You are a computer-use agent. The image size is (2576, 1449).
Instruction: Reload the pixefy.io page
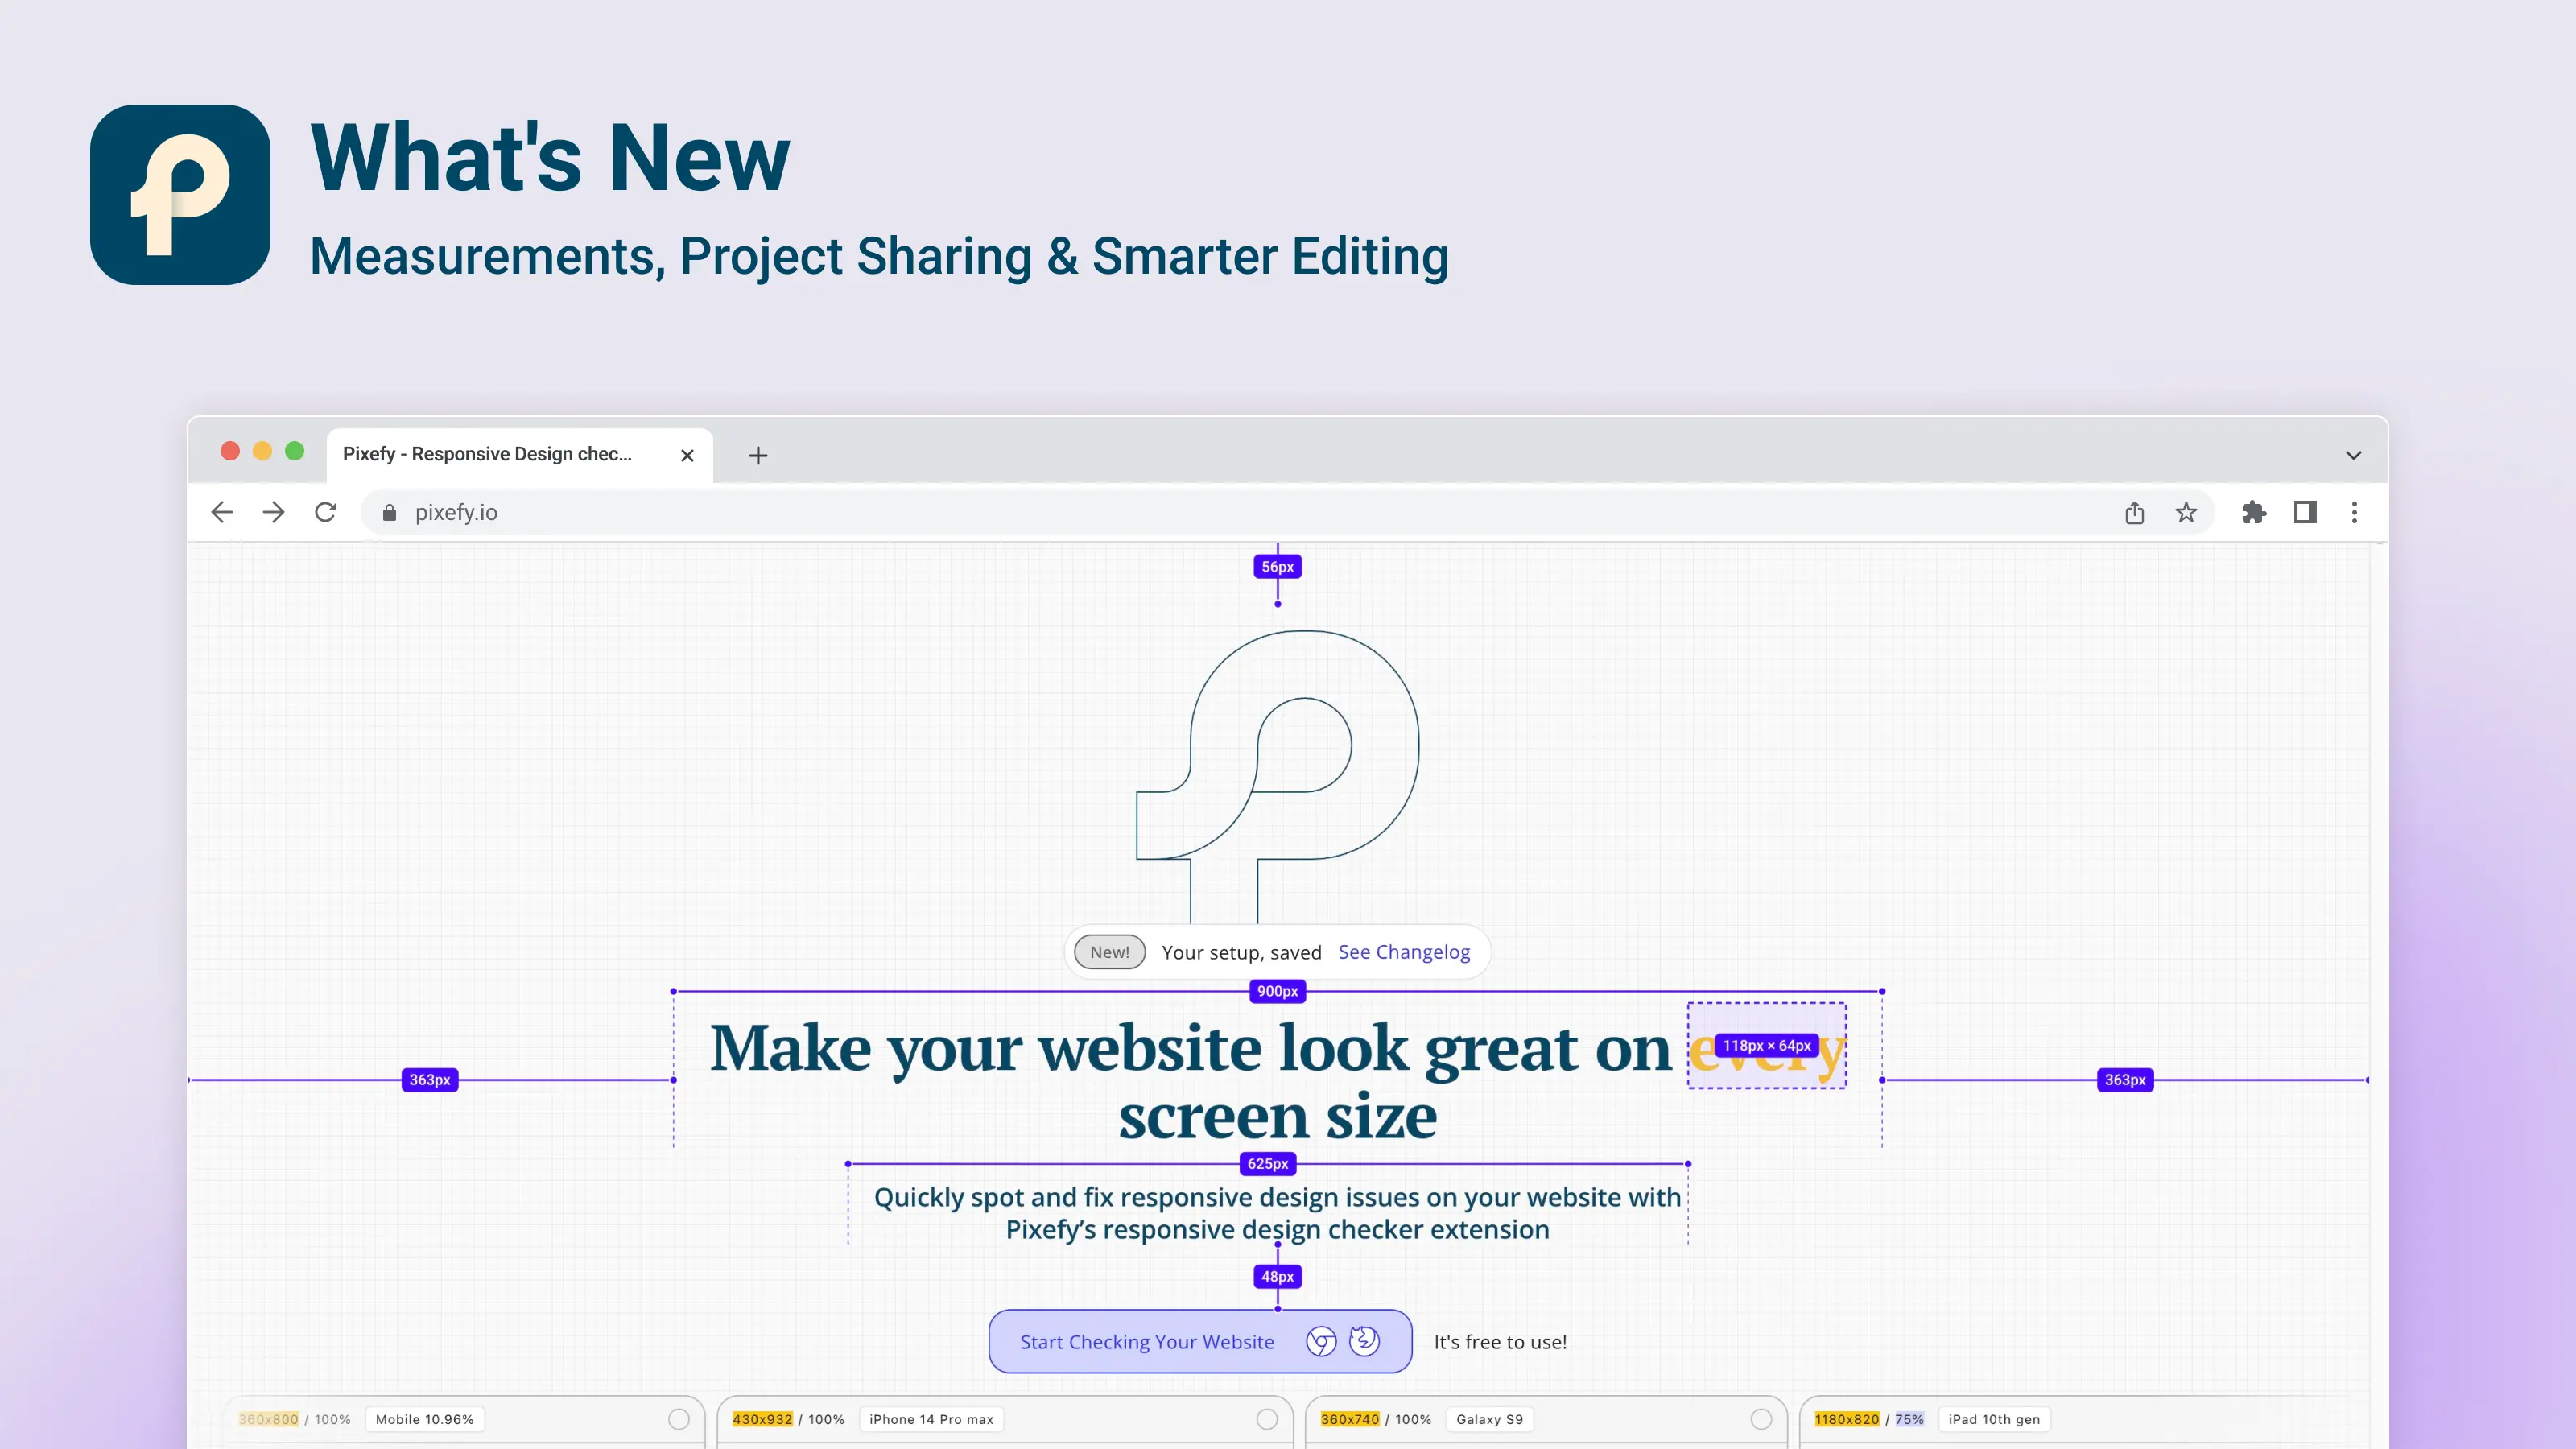325,512
